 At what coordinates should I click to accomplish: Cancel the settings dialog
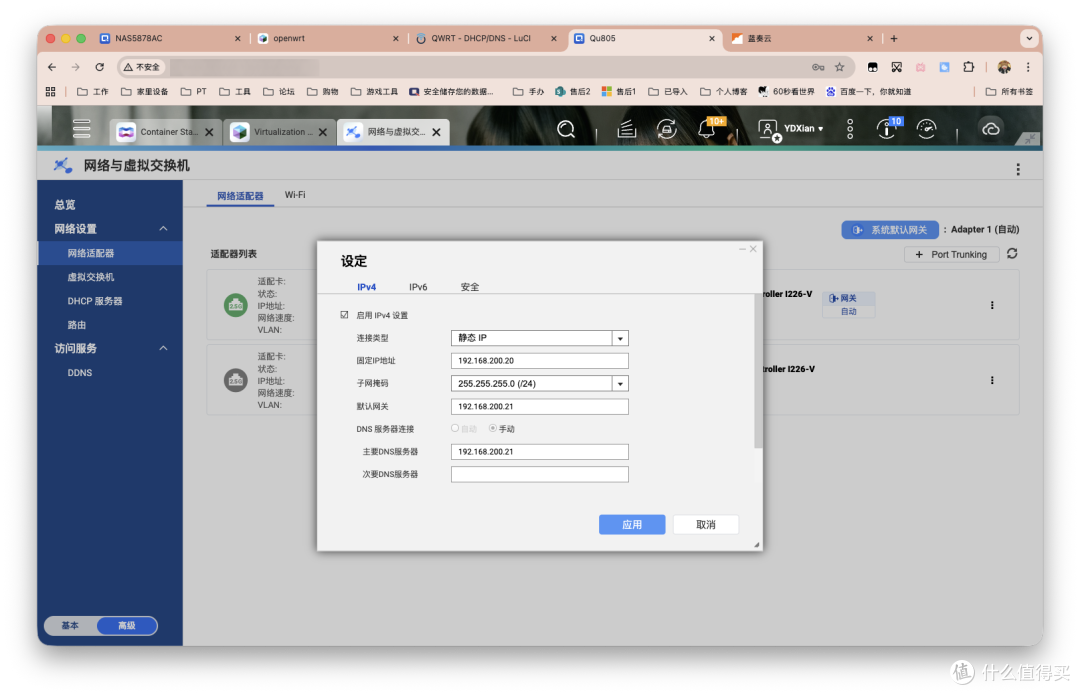[x=705, y=524]
